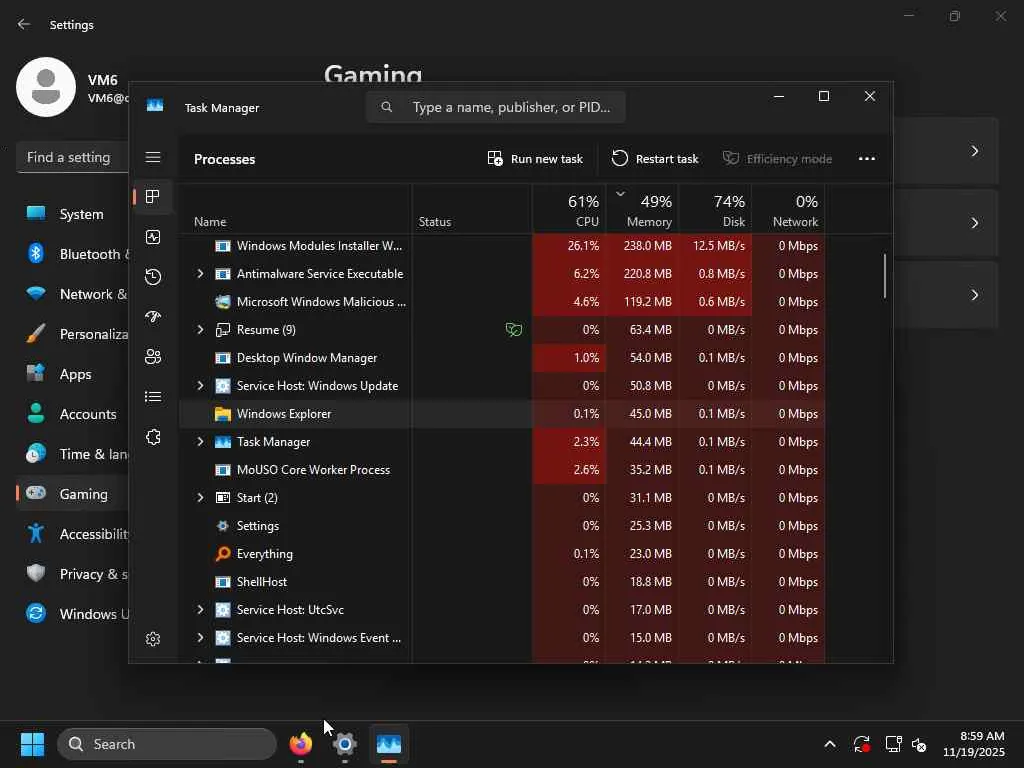Open the Performance page icon

153,237
